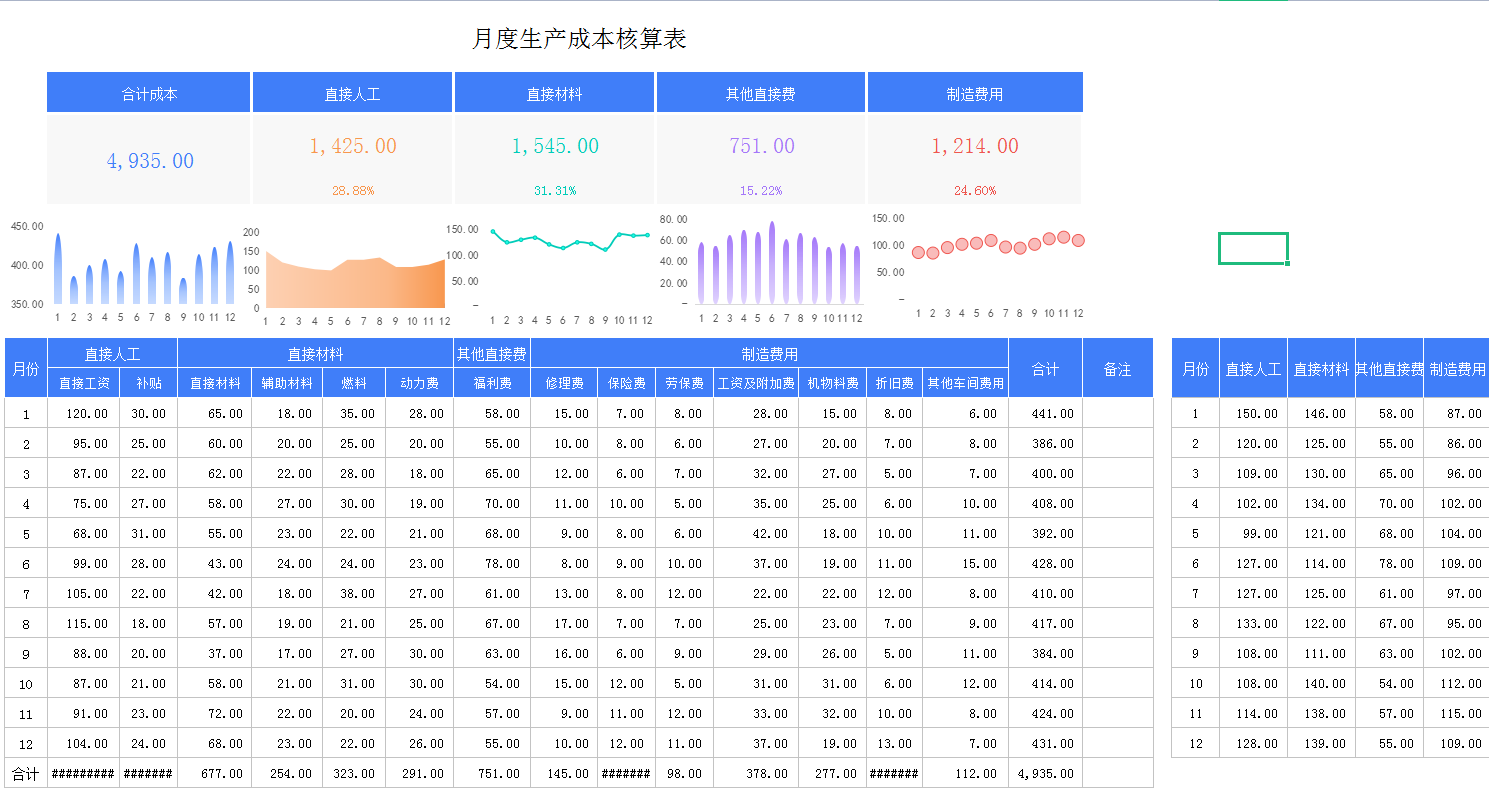Screen dimensions: 1489x795
Task: Click the 月度生产成本核算表 title
Action: (580, 37)
